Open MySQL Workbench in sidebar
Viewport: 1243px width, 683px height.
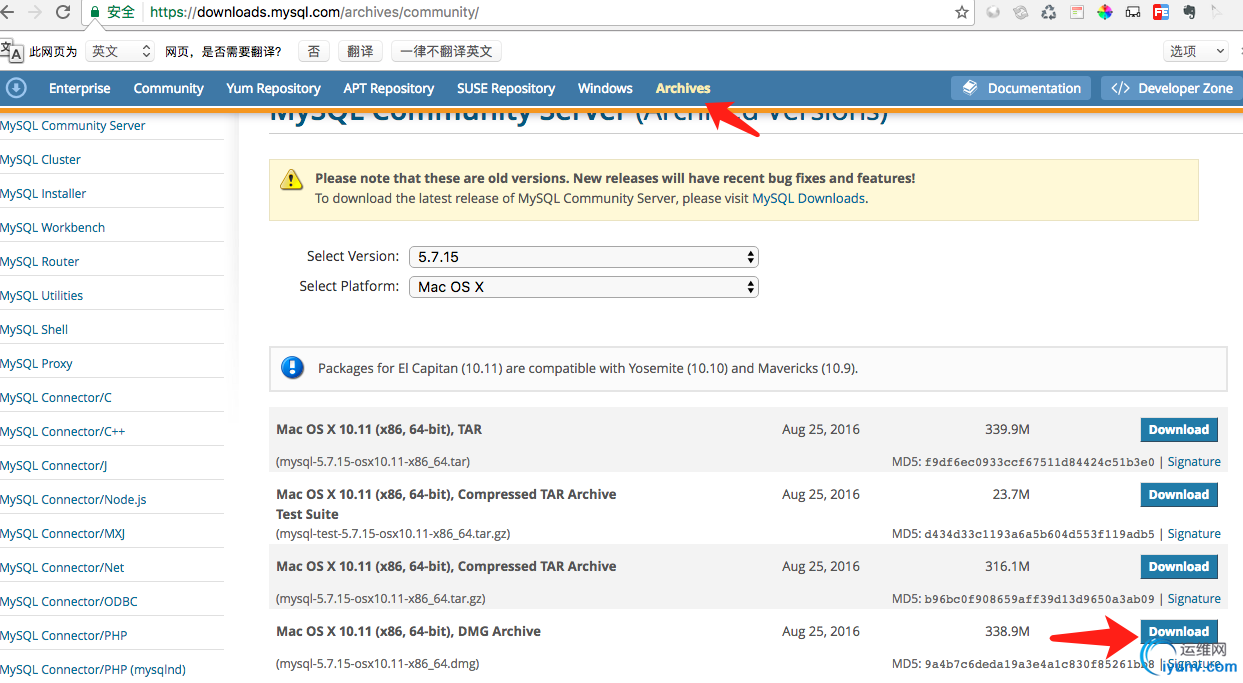[53, 228]
